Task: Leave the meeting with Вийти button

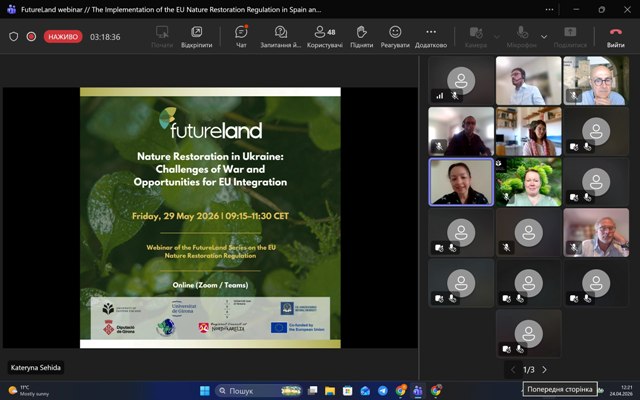Action: point(616,36)
